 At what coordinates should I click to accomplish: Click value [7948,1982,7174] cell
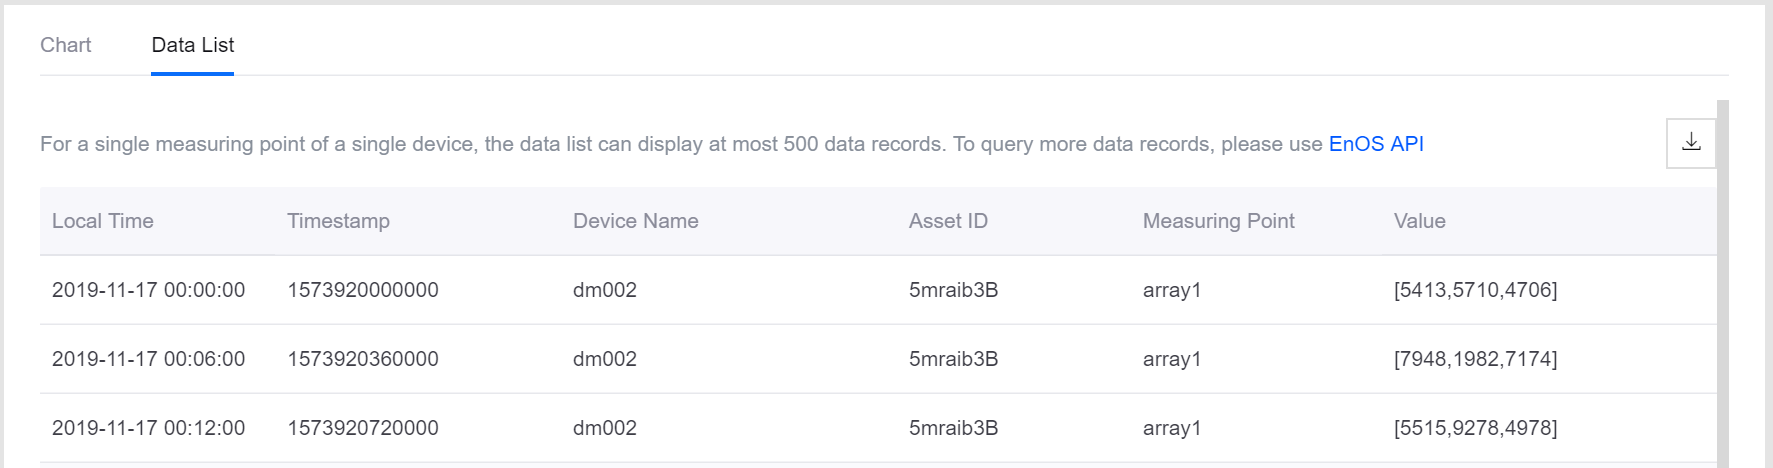point(1475,359)
